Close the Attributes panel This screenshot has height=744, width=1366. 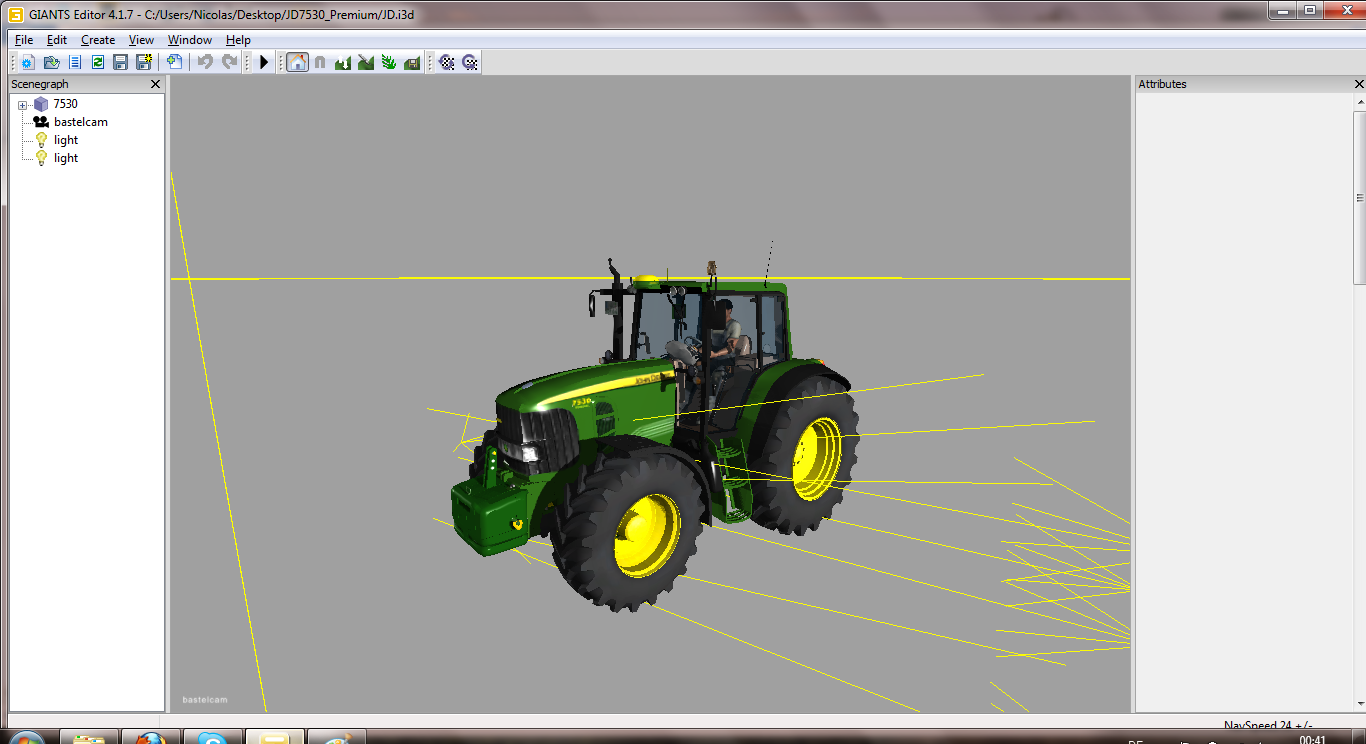(1359, 85)
